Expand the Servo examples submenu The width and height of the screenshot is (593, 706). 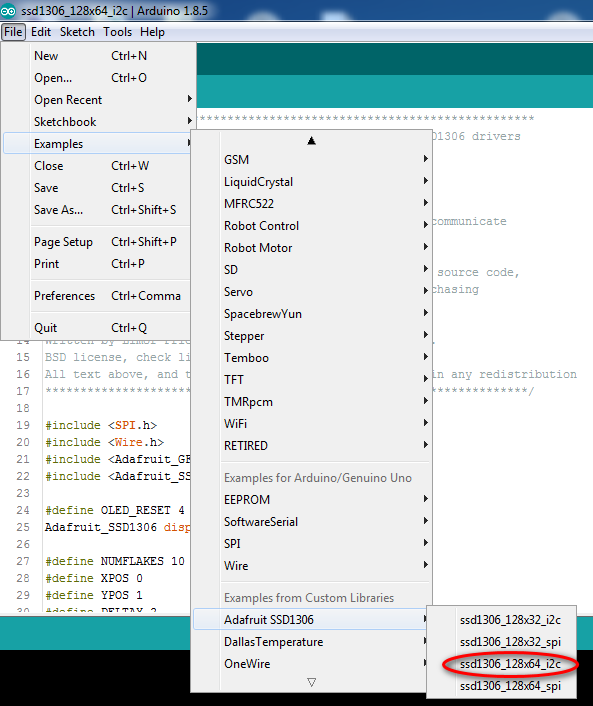[x=312, y=292]
